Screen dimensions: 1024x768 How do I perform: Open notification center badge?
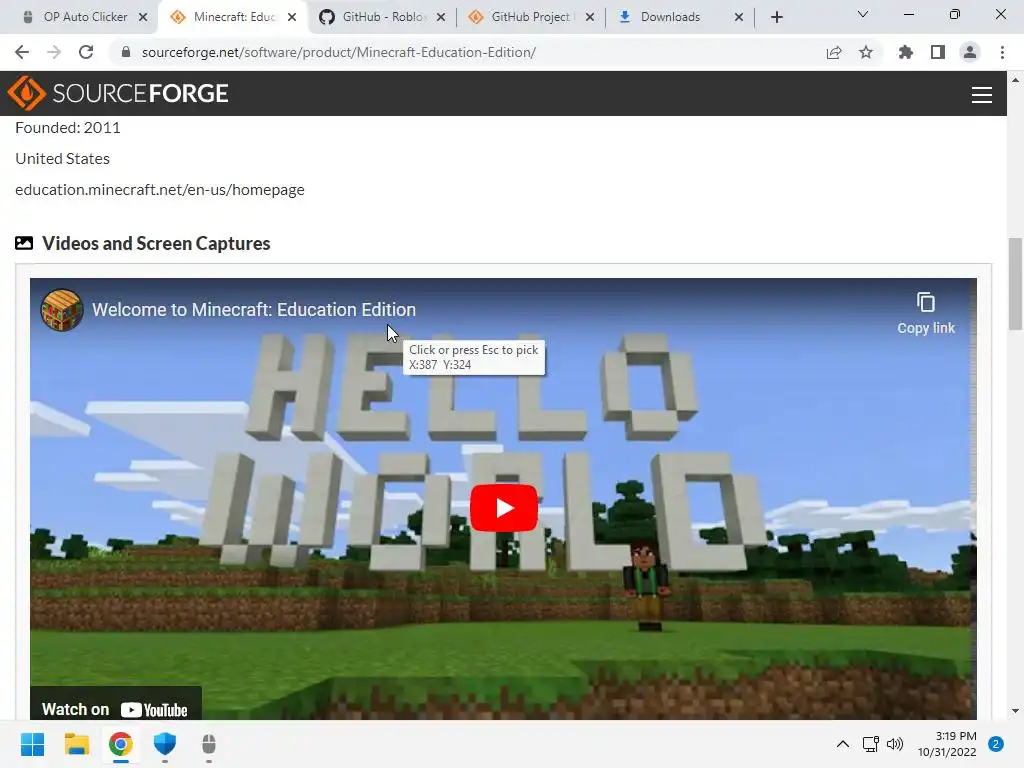pyautogui.click(x=996, y=744)
